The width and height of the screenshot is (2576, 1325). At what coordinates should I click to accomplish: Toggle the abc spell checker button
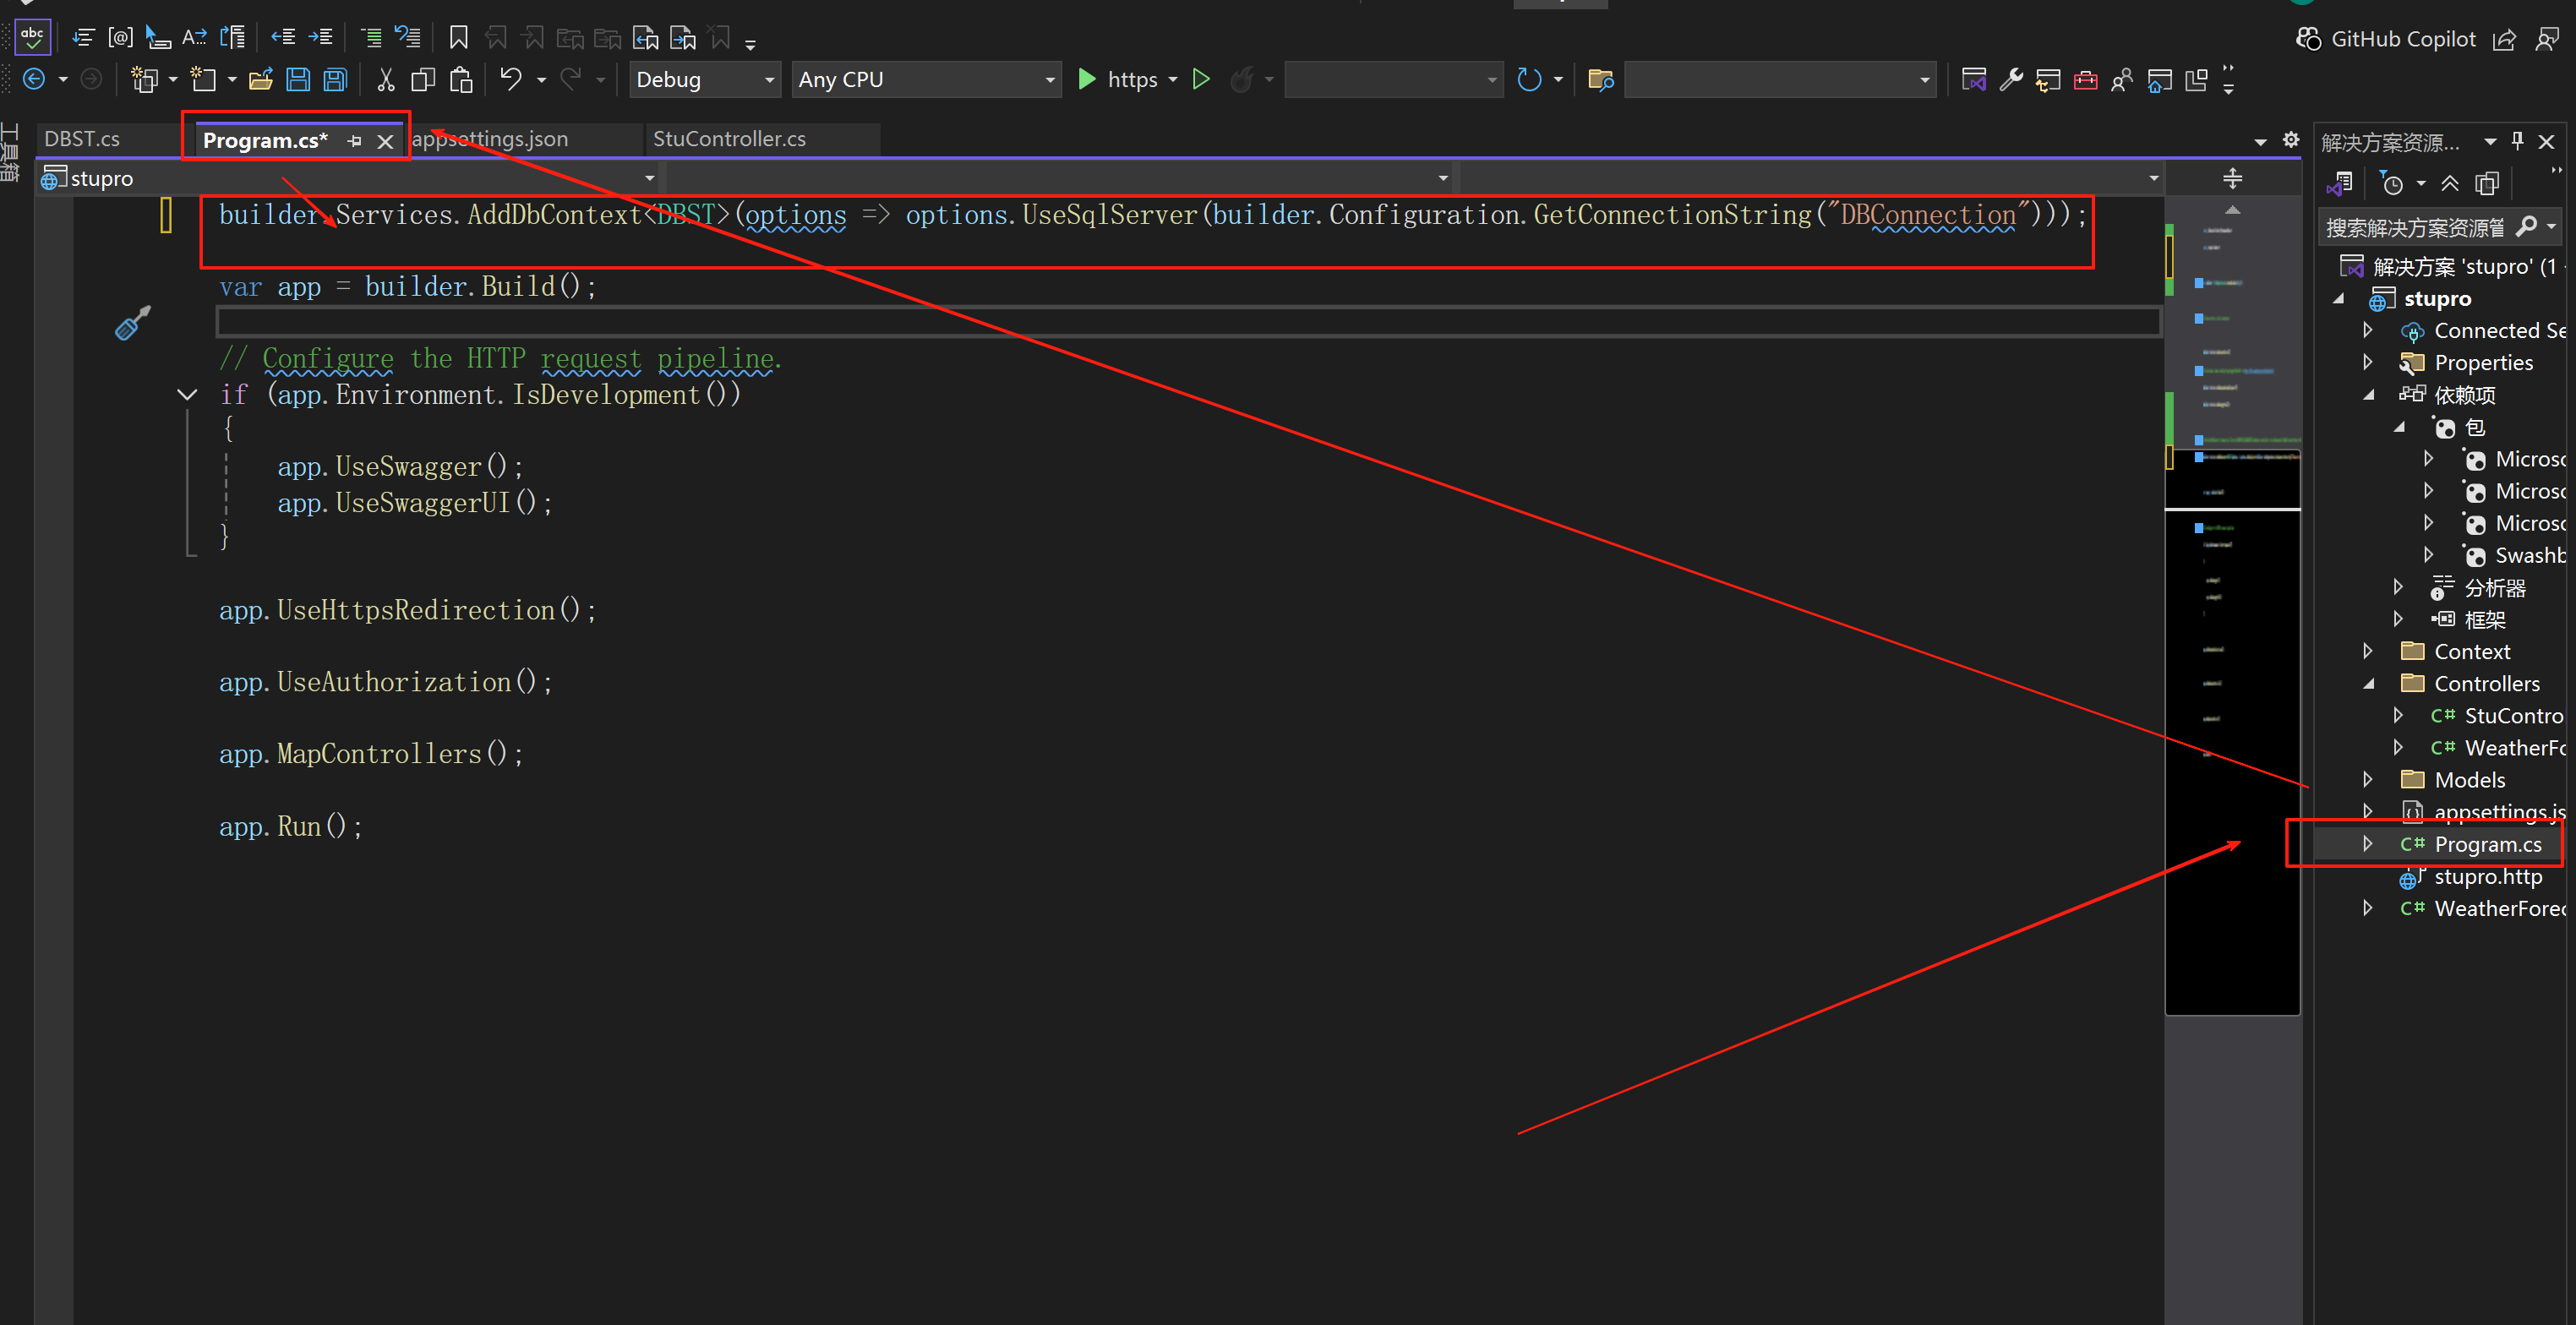(x=32, y=38)
